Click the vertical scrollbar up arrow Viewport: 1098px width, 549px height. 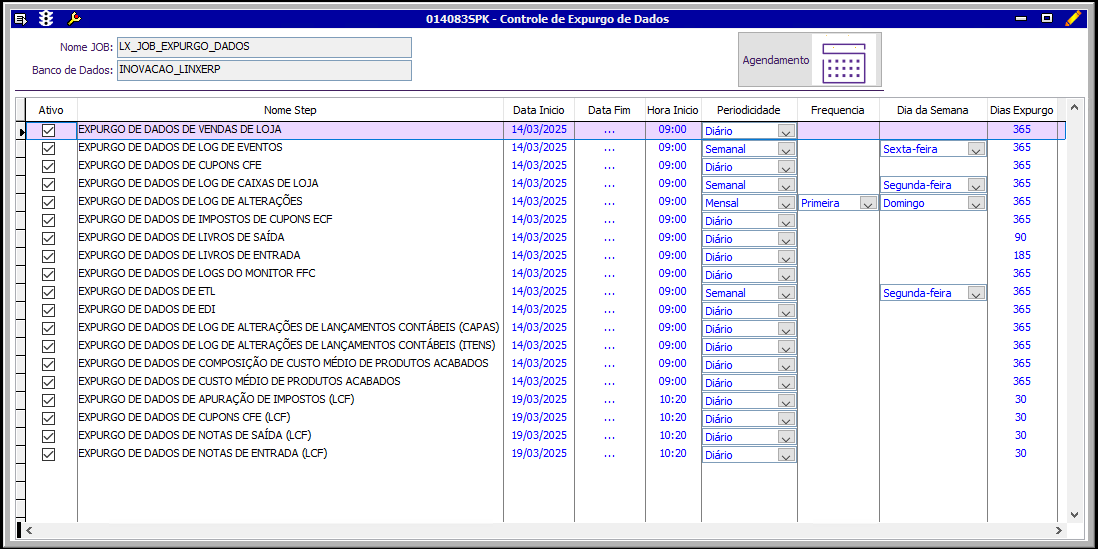tap(1074, 106)
